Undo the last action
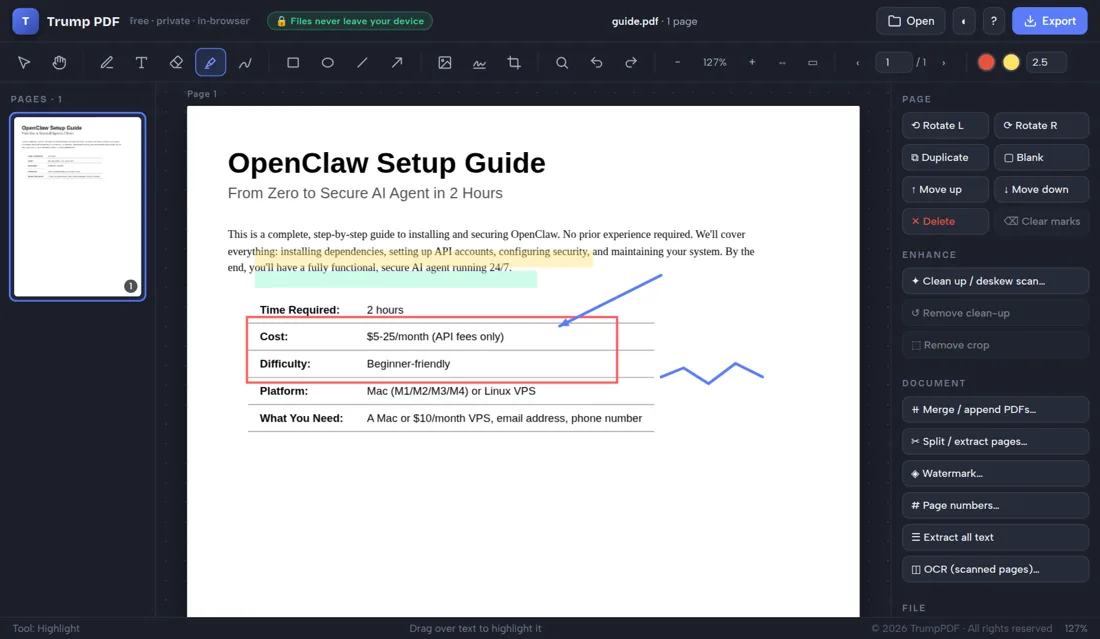Screen dimensions: 1100x639 click(x=596, y=62)
